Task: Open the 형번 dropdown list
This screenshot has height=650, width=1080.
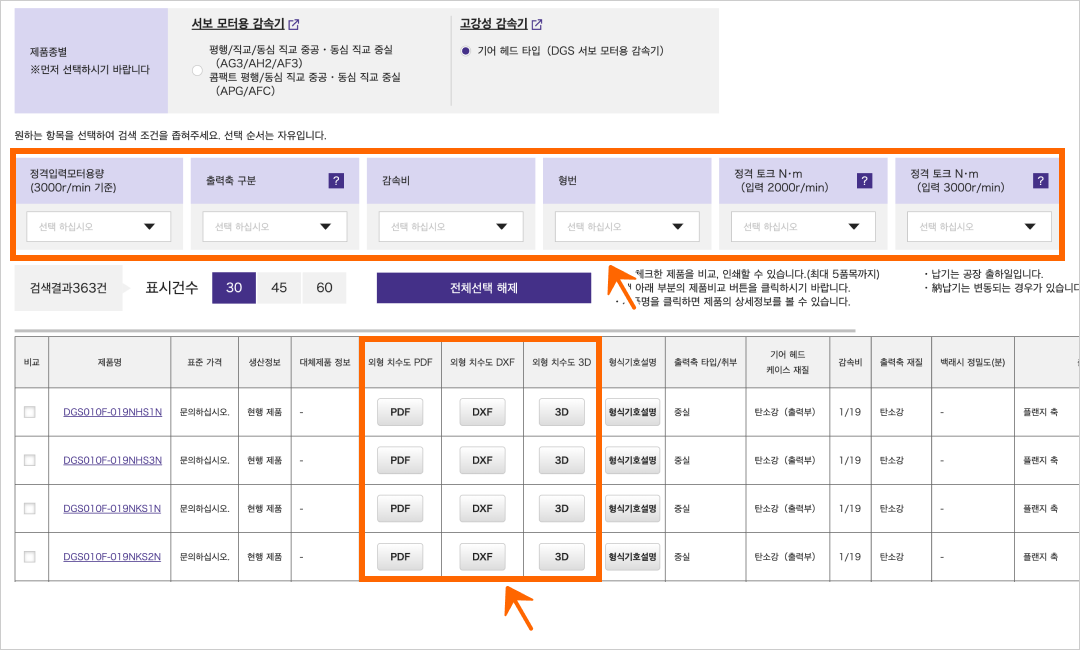Action: 626,227
